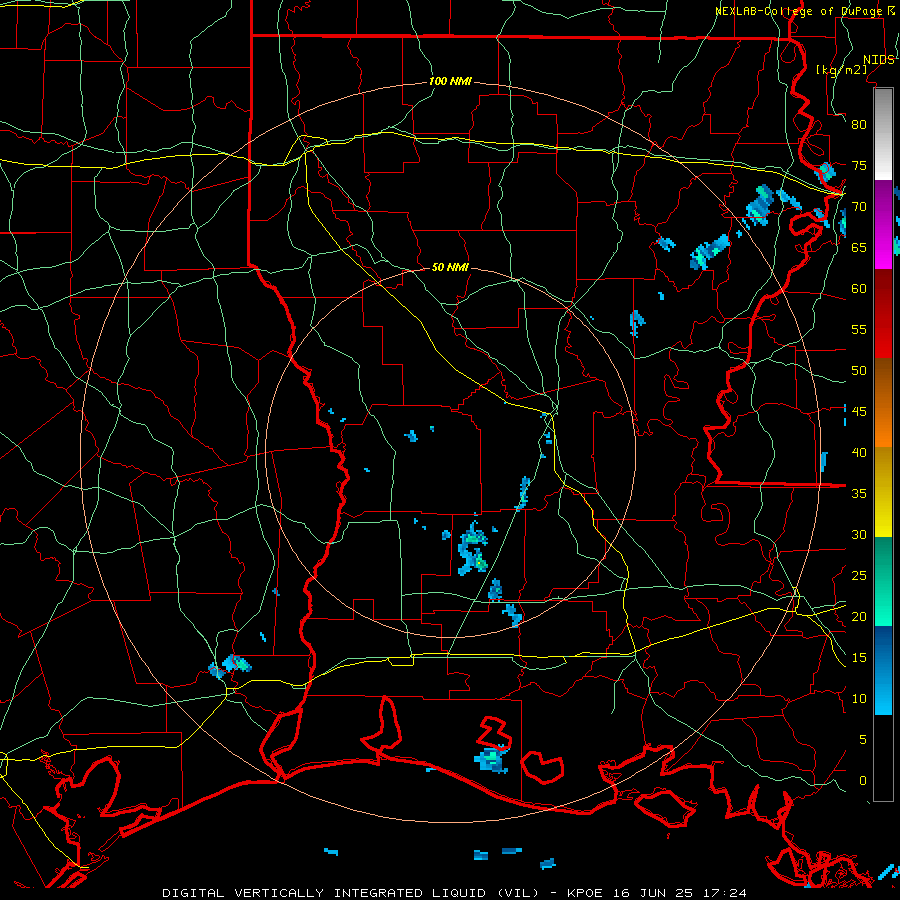Click the scale value "65"
The image size is (900, 900).
tap(859, 248)
